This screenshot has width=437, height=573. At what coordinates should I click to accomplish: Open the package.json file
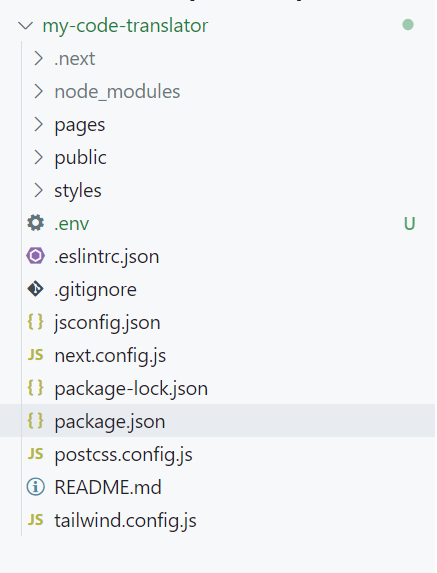pos(218,421)
